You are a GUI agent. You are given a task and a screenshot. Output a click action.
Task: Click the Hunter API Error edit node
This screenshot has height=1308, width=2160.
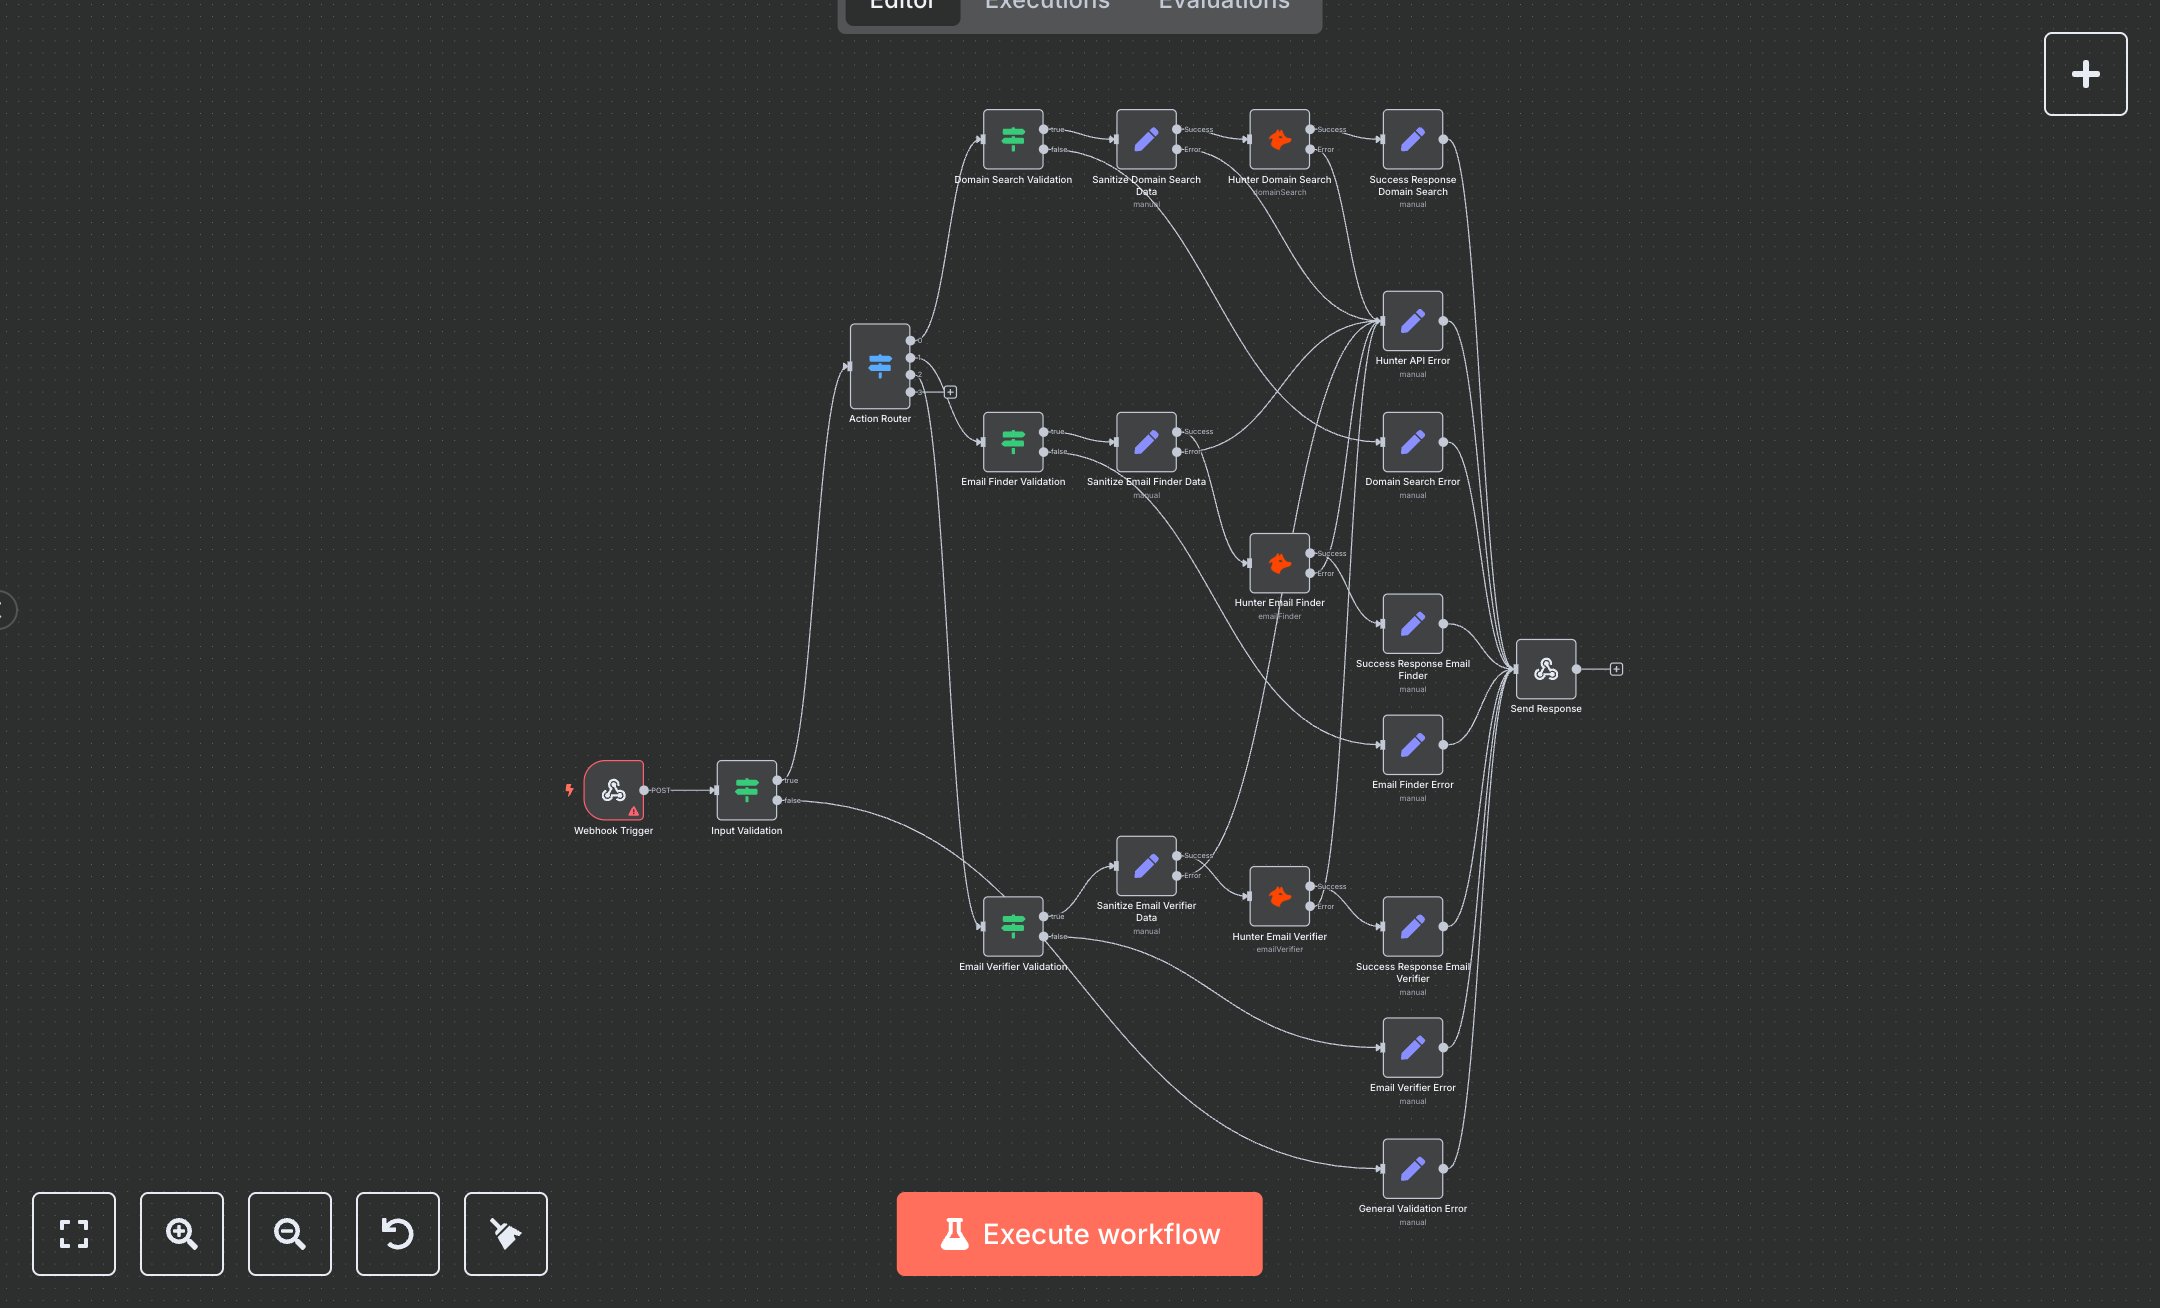click(x=1412, y=321)
